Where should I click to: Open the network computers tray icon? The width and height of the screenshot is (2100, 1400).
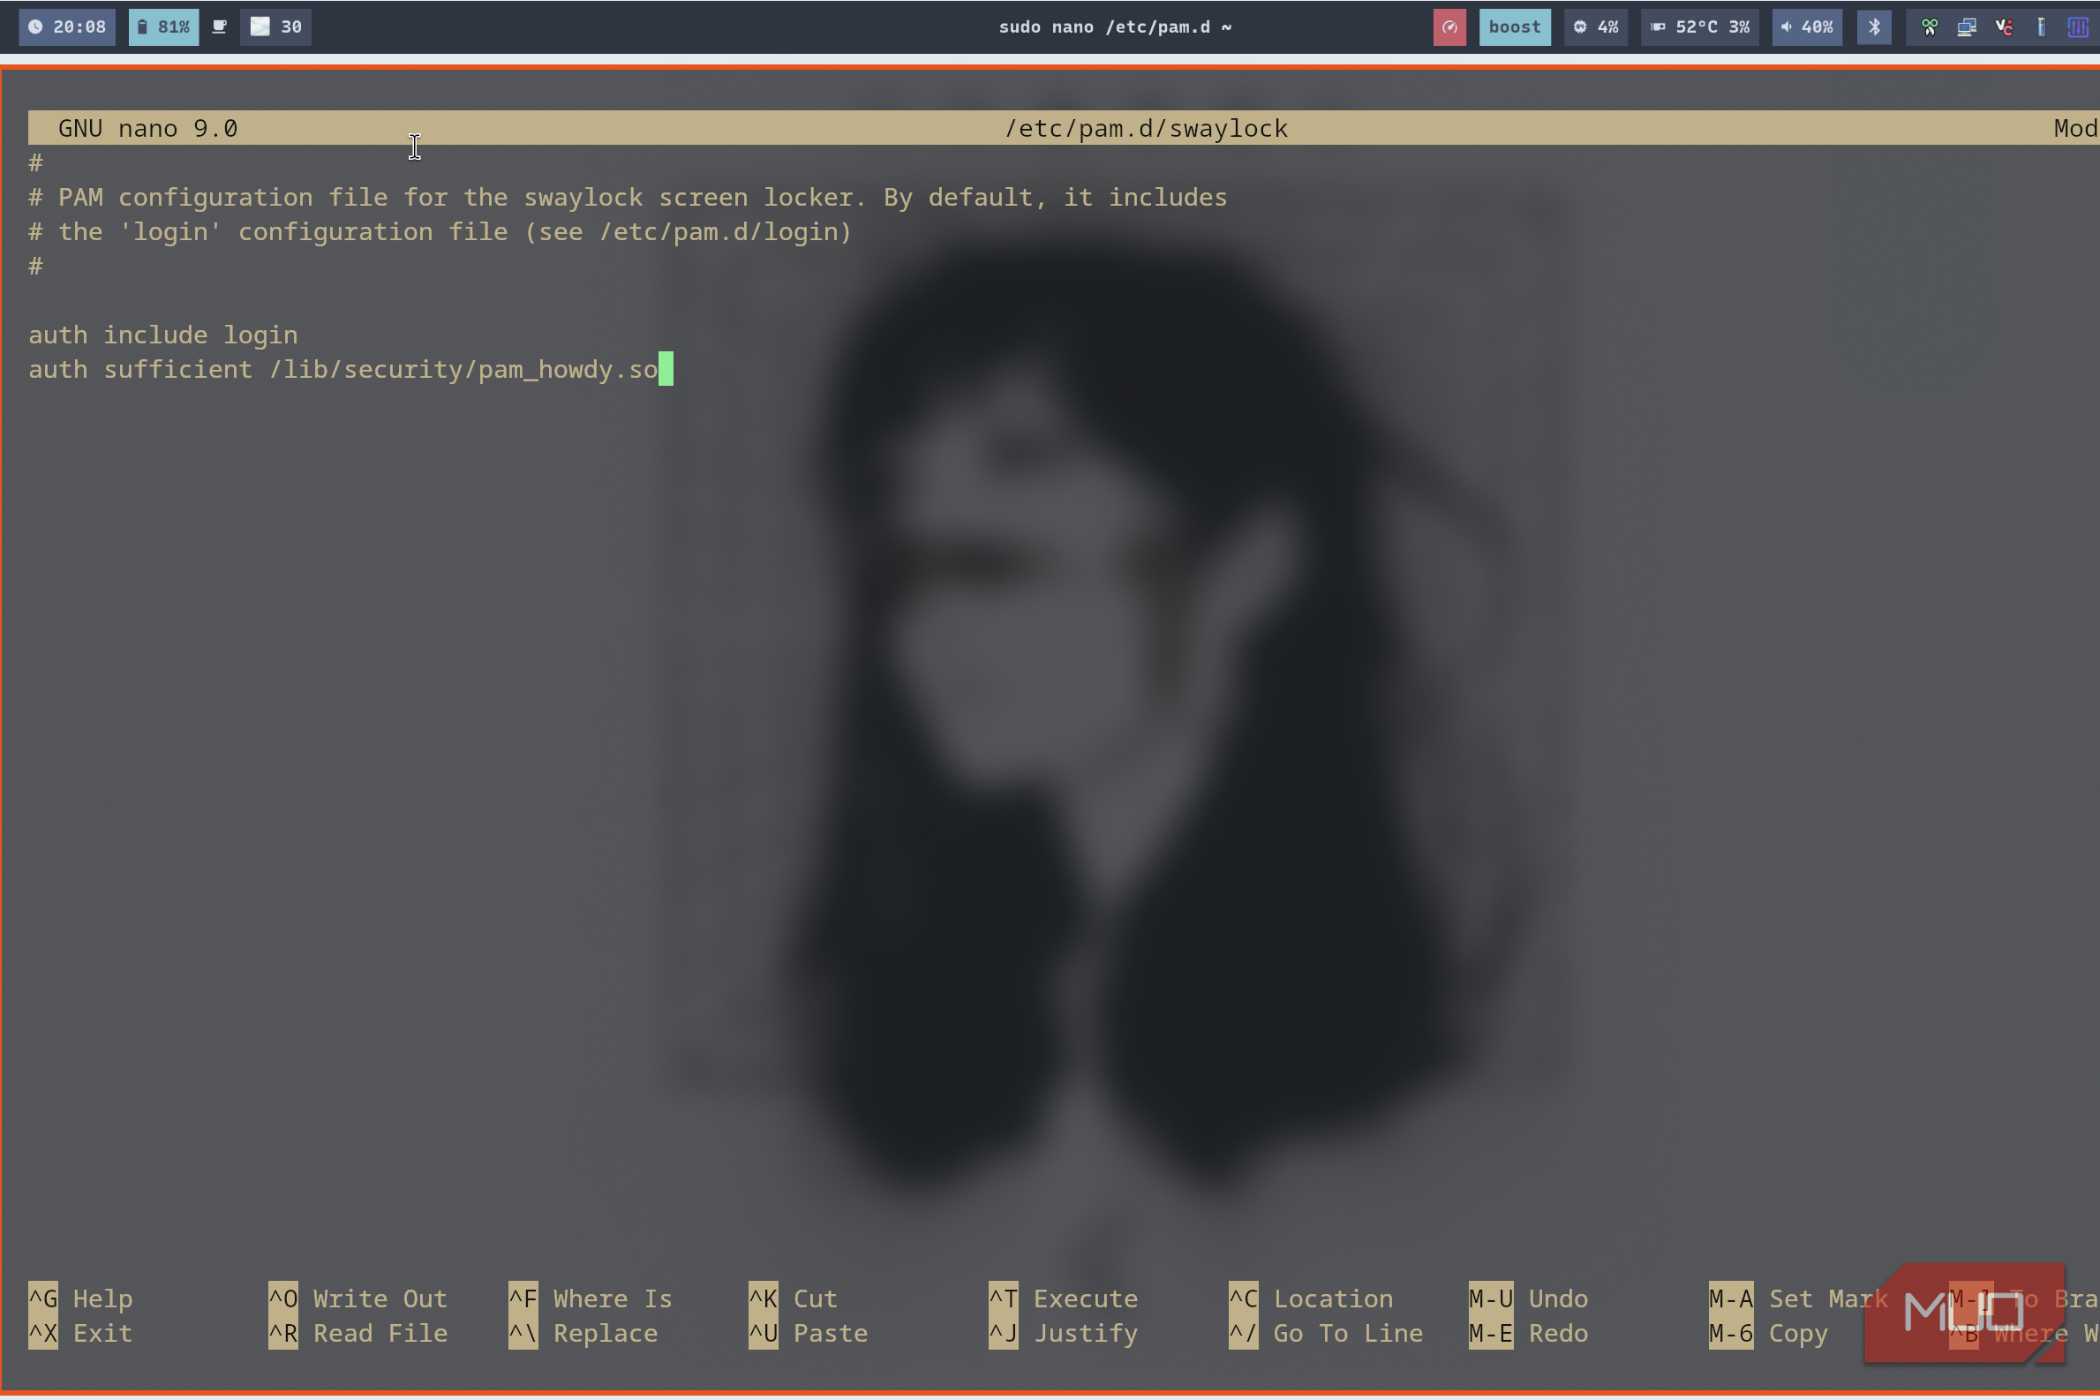[1966, 27]
